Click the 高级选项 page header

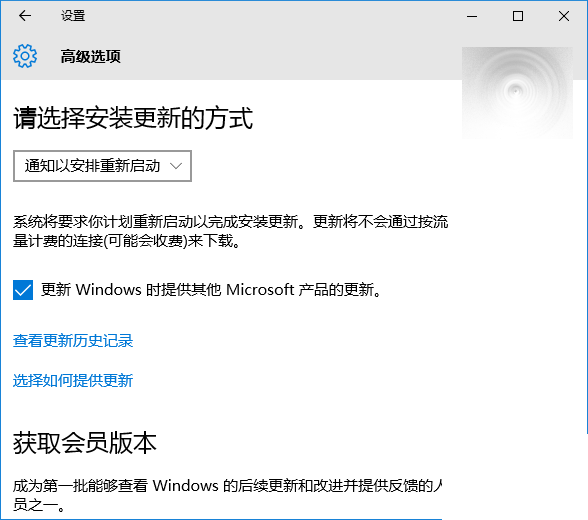pos(90,57)
